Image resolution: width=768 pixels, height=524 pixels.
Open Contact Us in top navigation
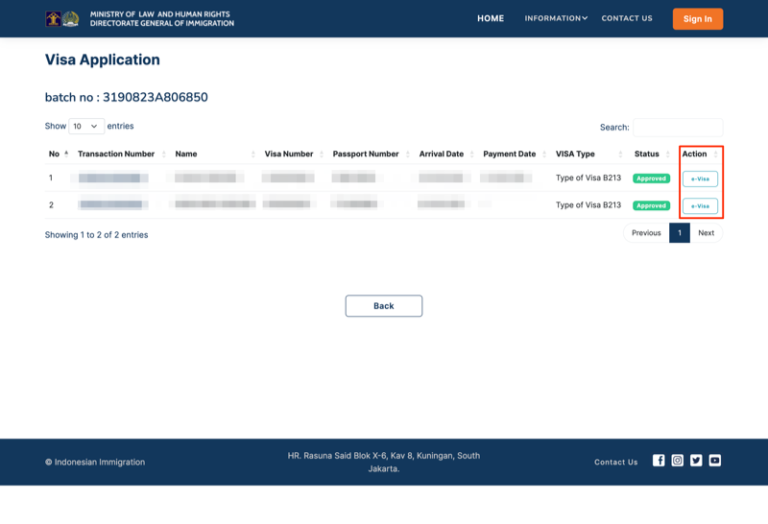coord(627,18)
